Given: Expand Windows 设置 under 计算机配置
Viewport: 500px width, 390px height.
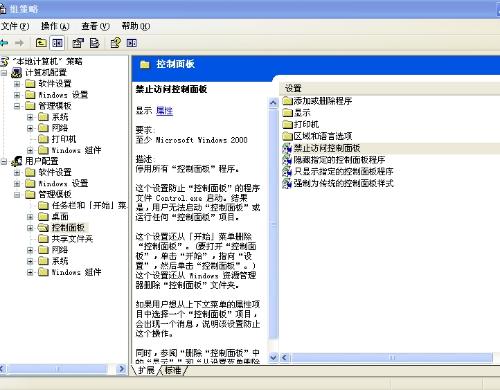Looking at the screenshot, I should (17, 95).
